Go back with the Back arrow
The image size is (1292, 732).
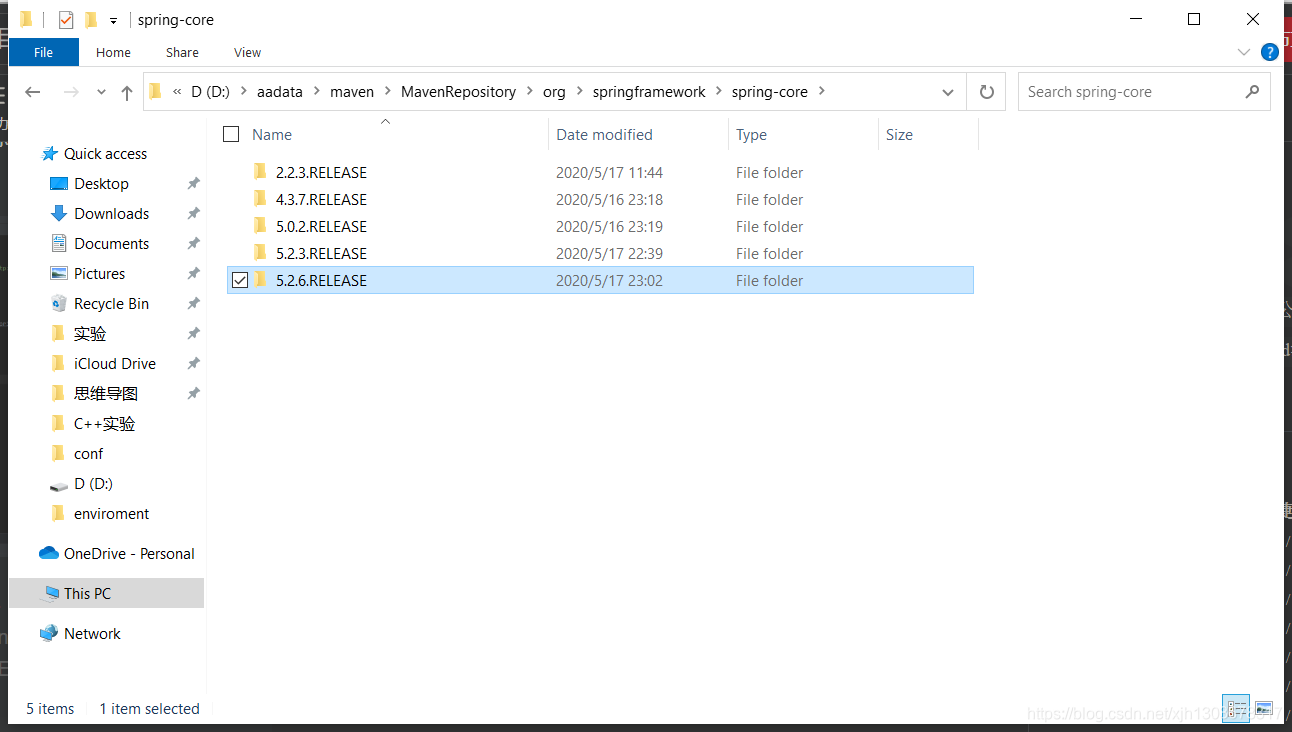pyautogui.click(x=33, y=92)
